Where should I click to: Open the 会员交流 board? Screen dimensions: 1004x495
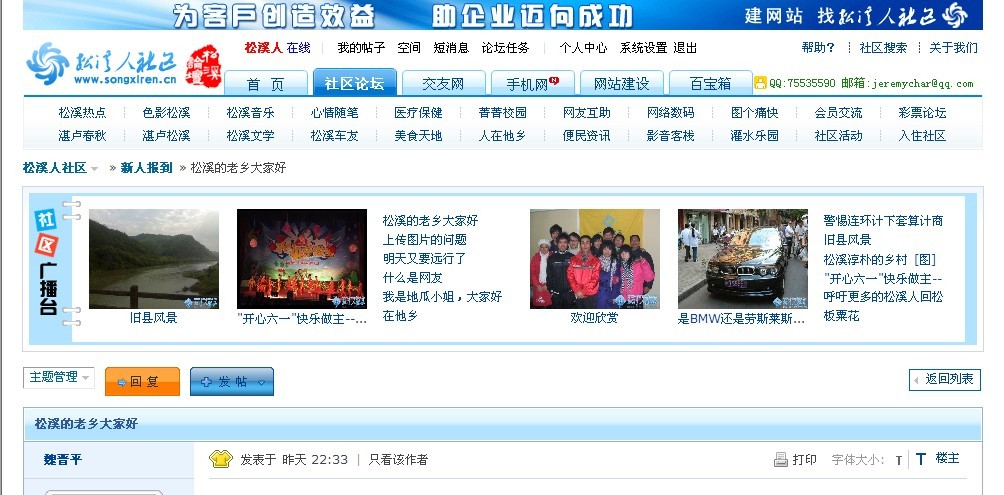(x=839, y=113)
